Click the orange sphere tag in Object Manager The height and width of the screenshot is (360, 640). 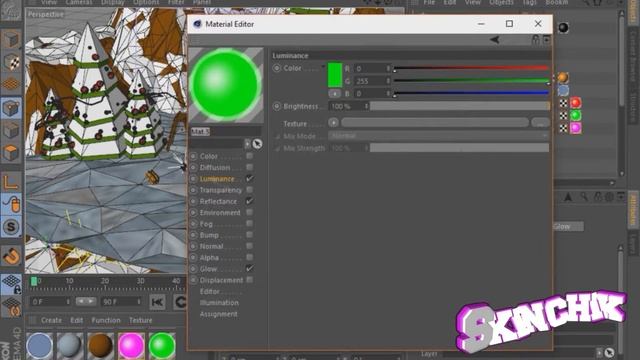(x=563, y=77)
